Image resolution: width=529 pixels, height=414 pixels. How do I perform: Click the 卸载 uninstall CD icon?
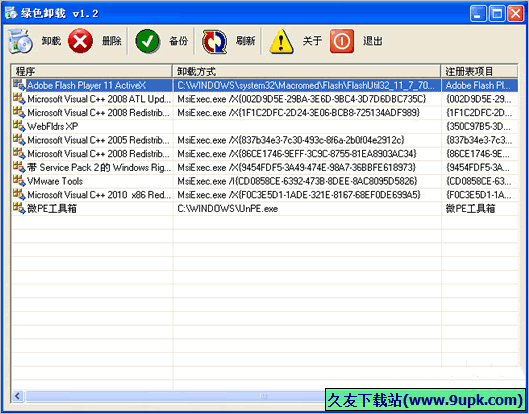click(20, 41)
